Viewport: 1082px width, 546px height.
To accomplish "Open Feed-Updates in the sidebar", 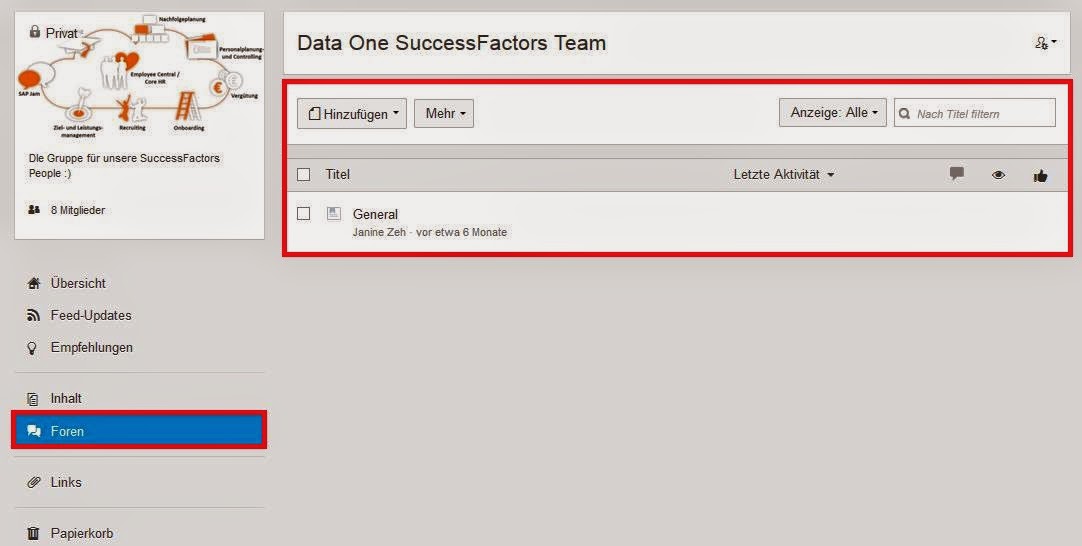I will 91,315.
